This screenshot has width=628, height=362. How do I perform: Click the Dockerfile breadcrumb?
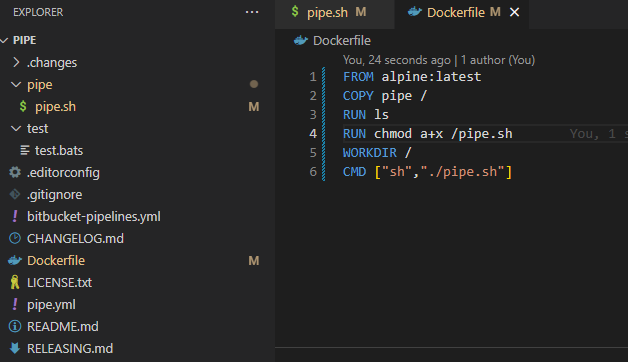point(342,41)
